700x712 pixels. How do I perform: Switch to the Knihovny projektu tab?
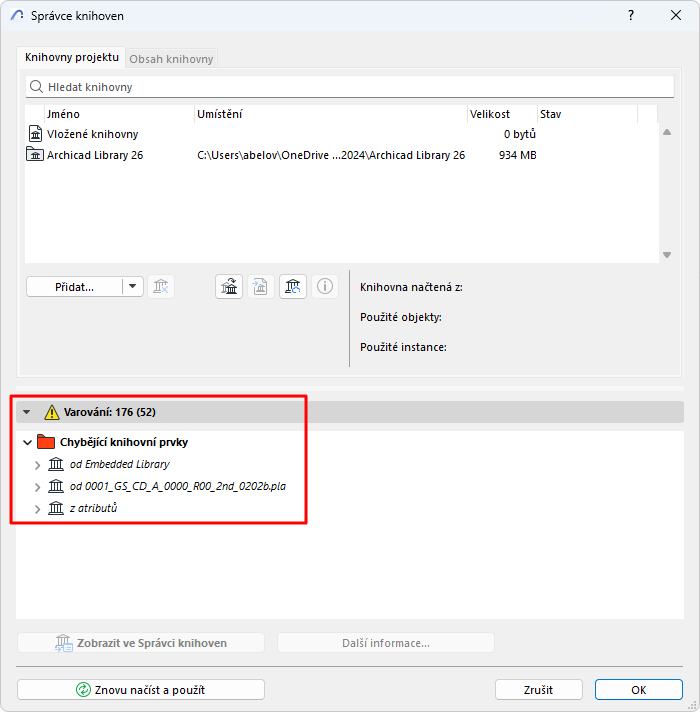click(71, 57)
